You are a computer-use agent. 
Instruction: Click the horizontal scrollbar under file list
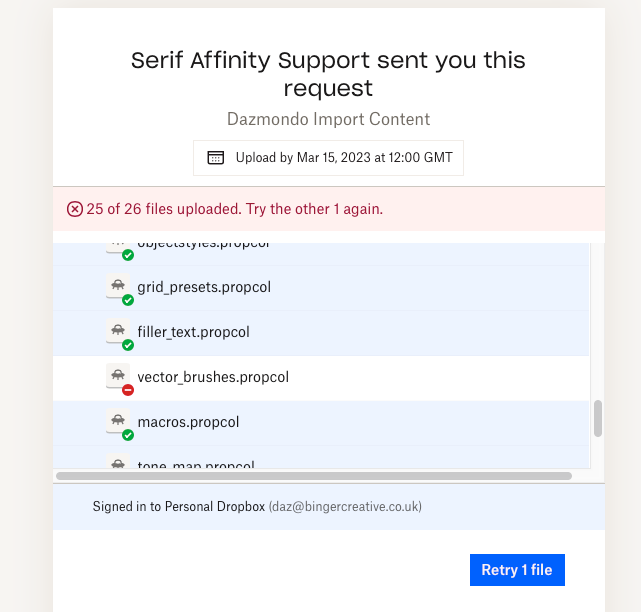tap(314, 476)
